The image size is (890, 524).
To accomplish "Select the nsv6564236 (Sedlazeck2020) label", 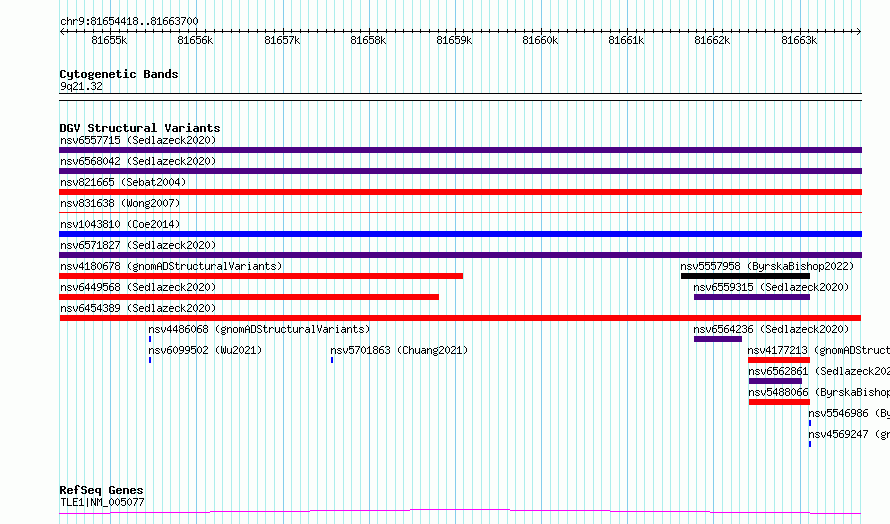I will [771, 329].
